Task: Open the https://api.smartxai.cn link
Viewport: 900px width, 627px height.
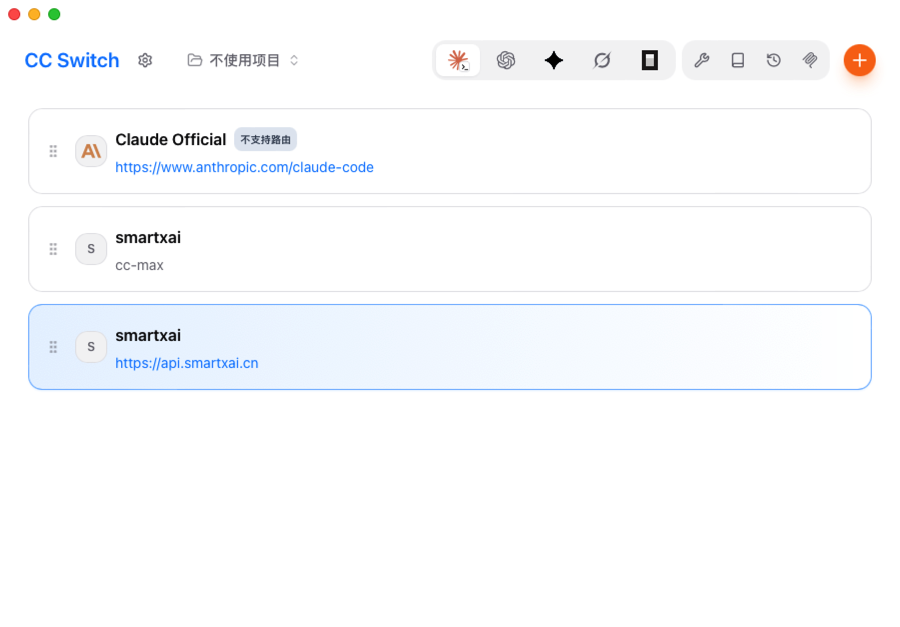Action: tap(187, 363)
